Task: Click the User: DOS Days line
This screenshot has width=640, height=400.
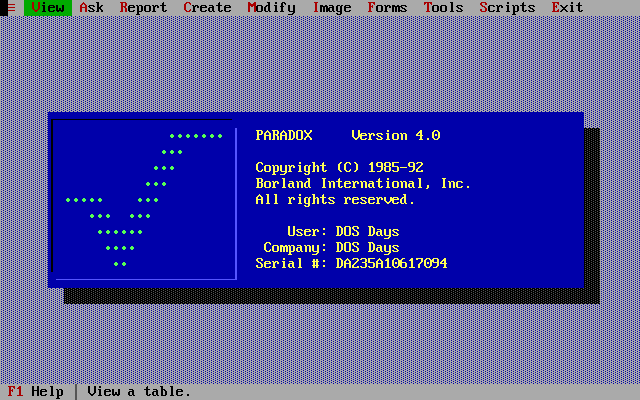Action: (343, 231)
